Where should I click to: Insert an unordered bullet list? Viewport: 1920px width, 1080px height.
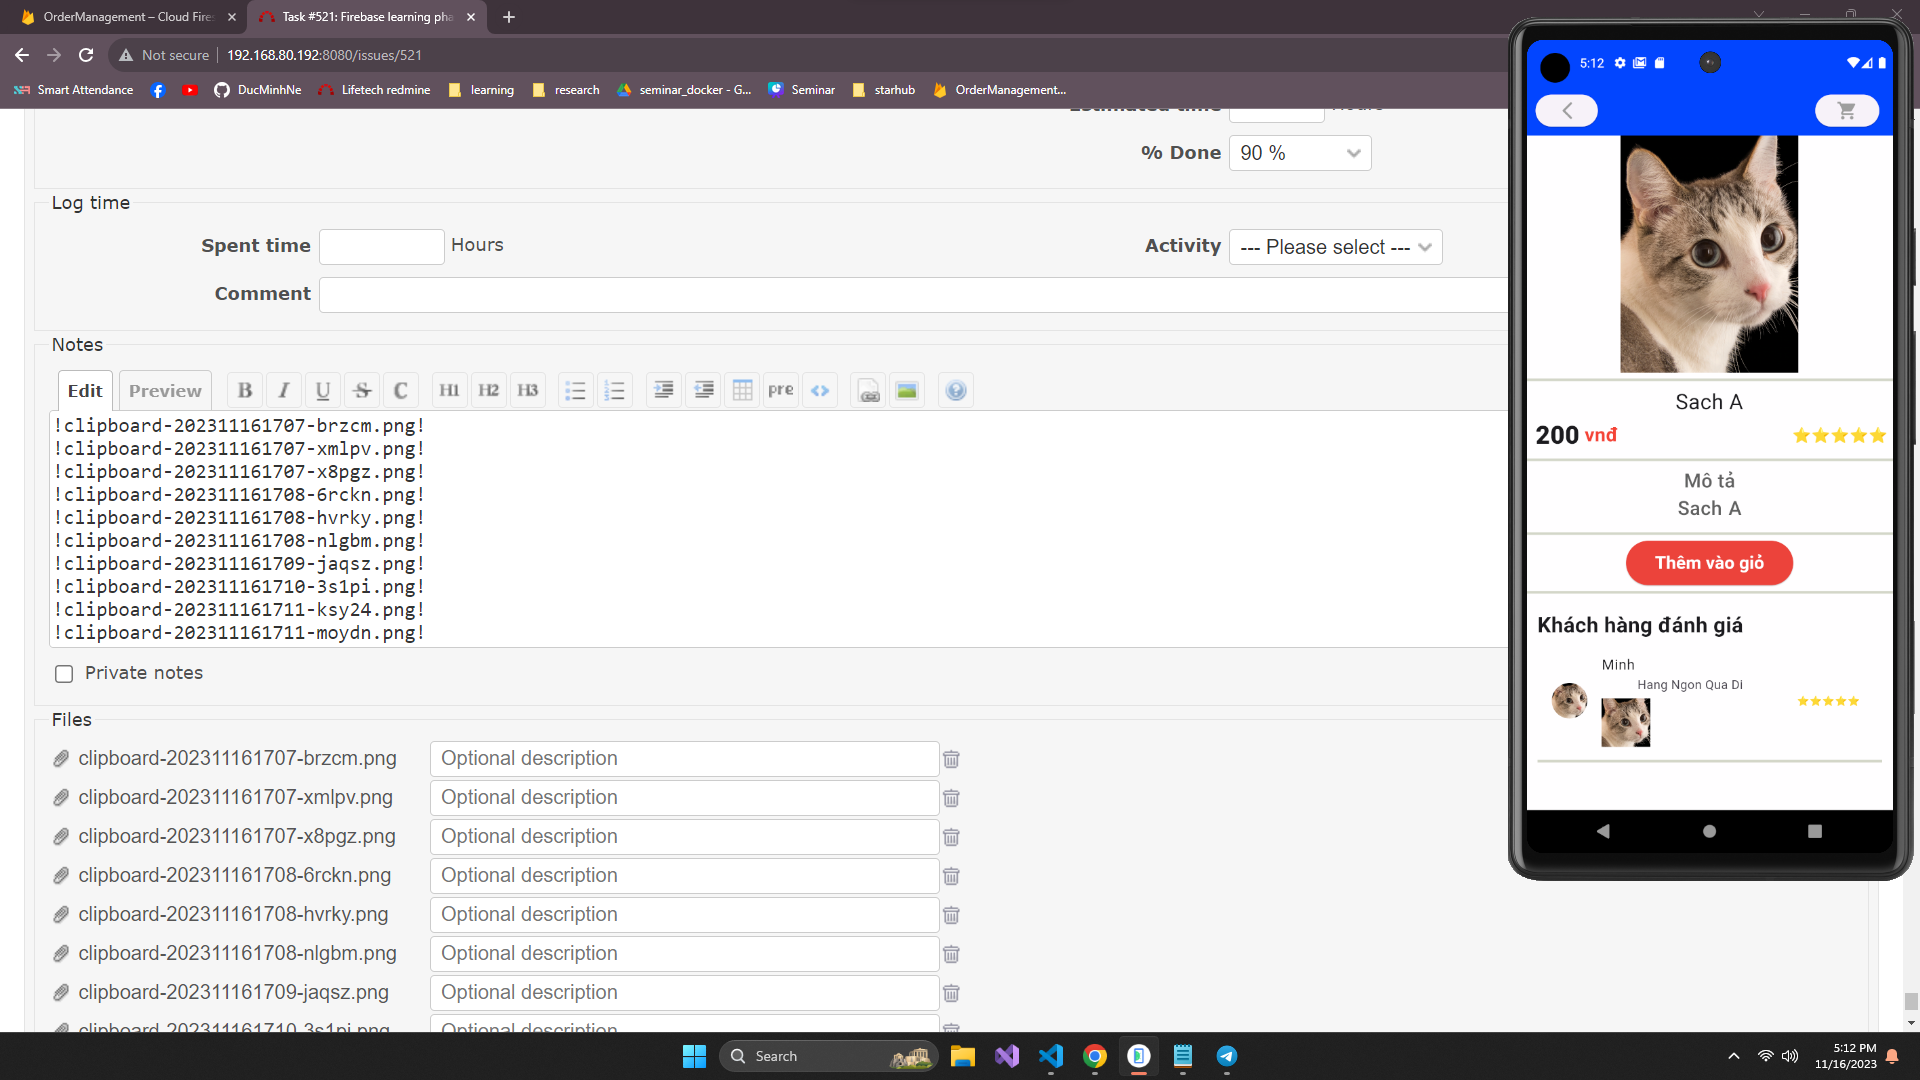pyautogui.click(x=575, y=391)
